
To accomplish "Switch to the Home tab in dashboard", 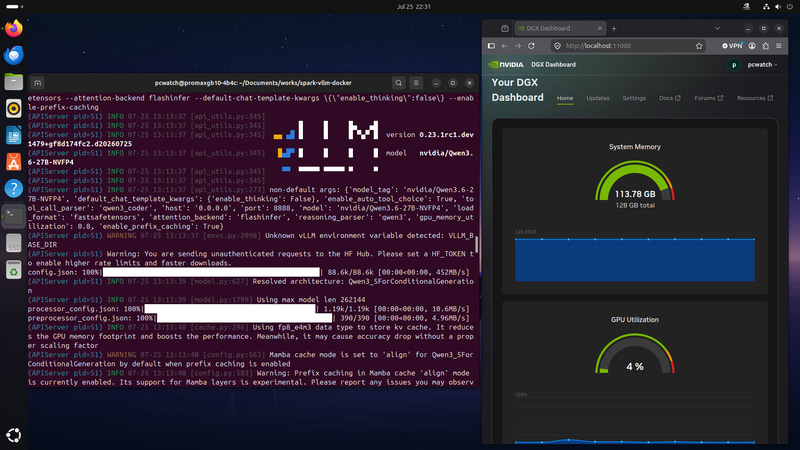I will click(565, 98).
